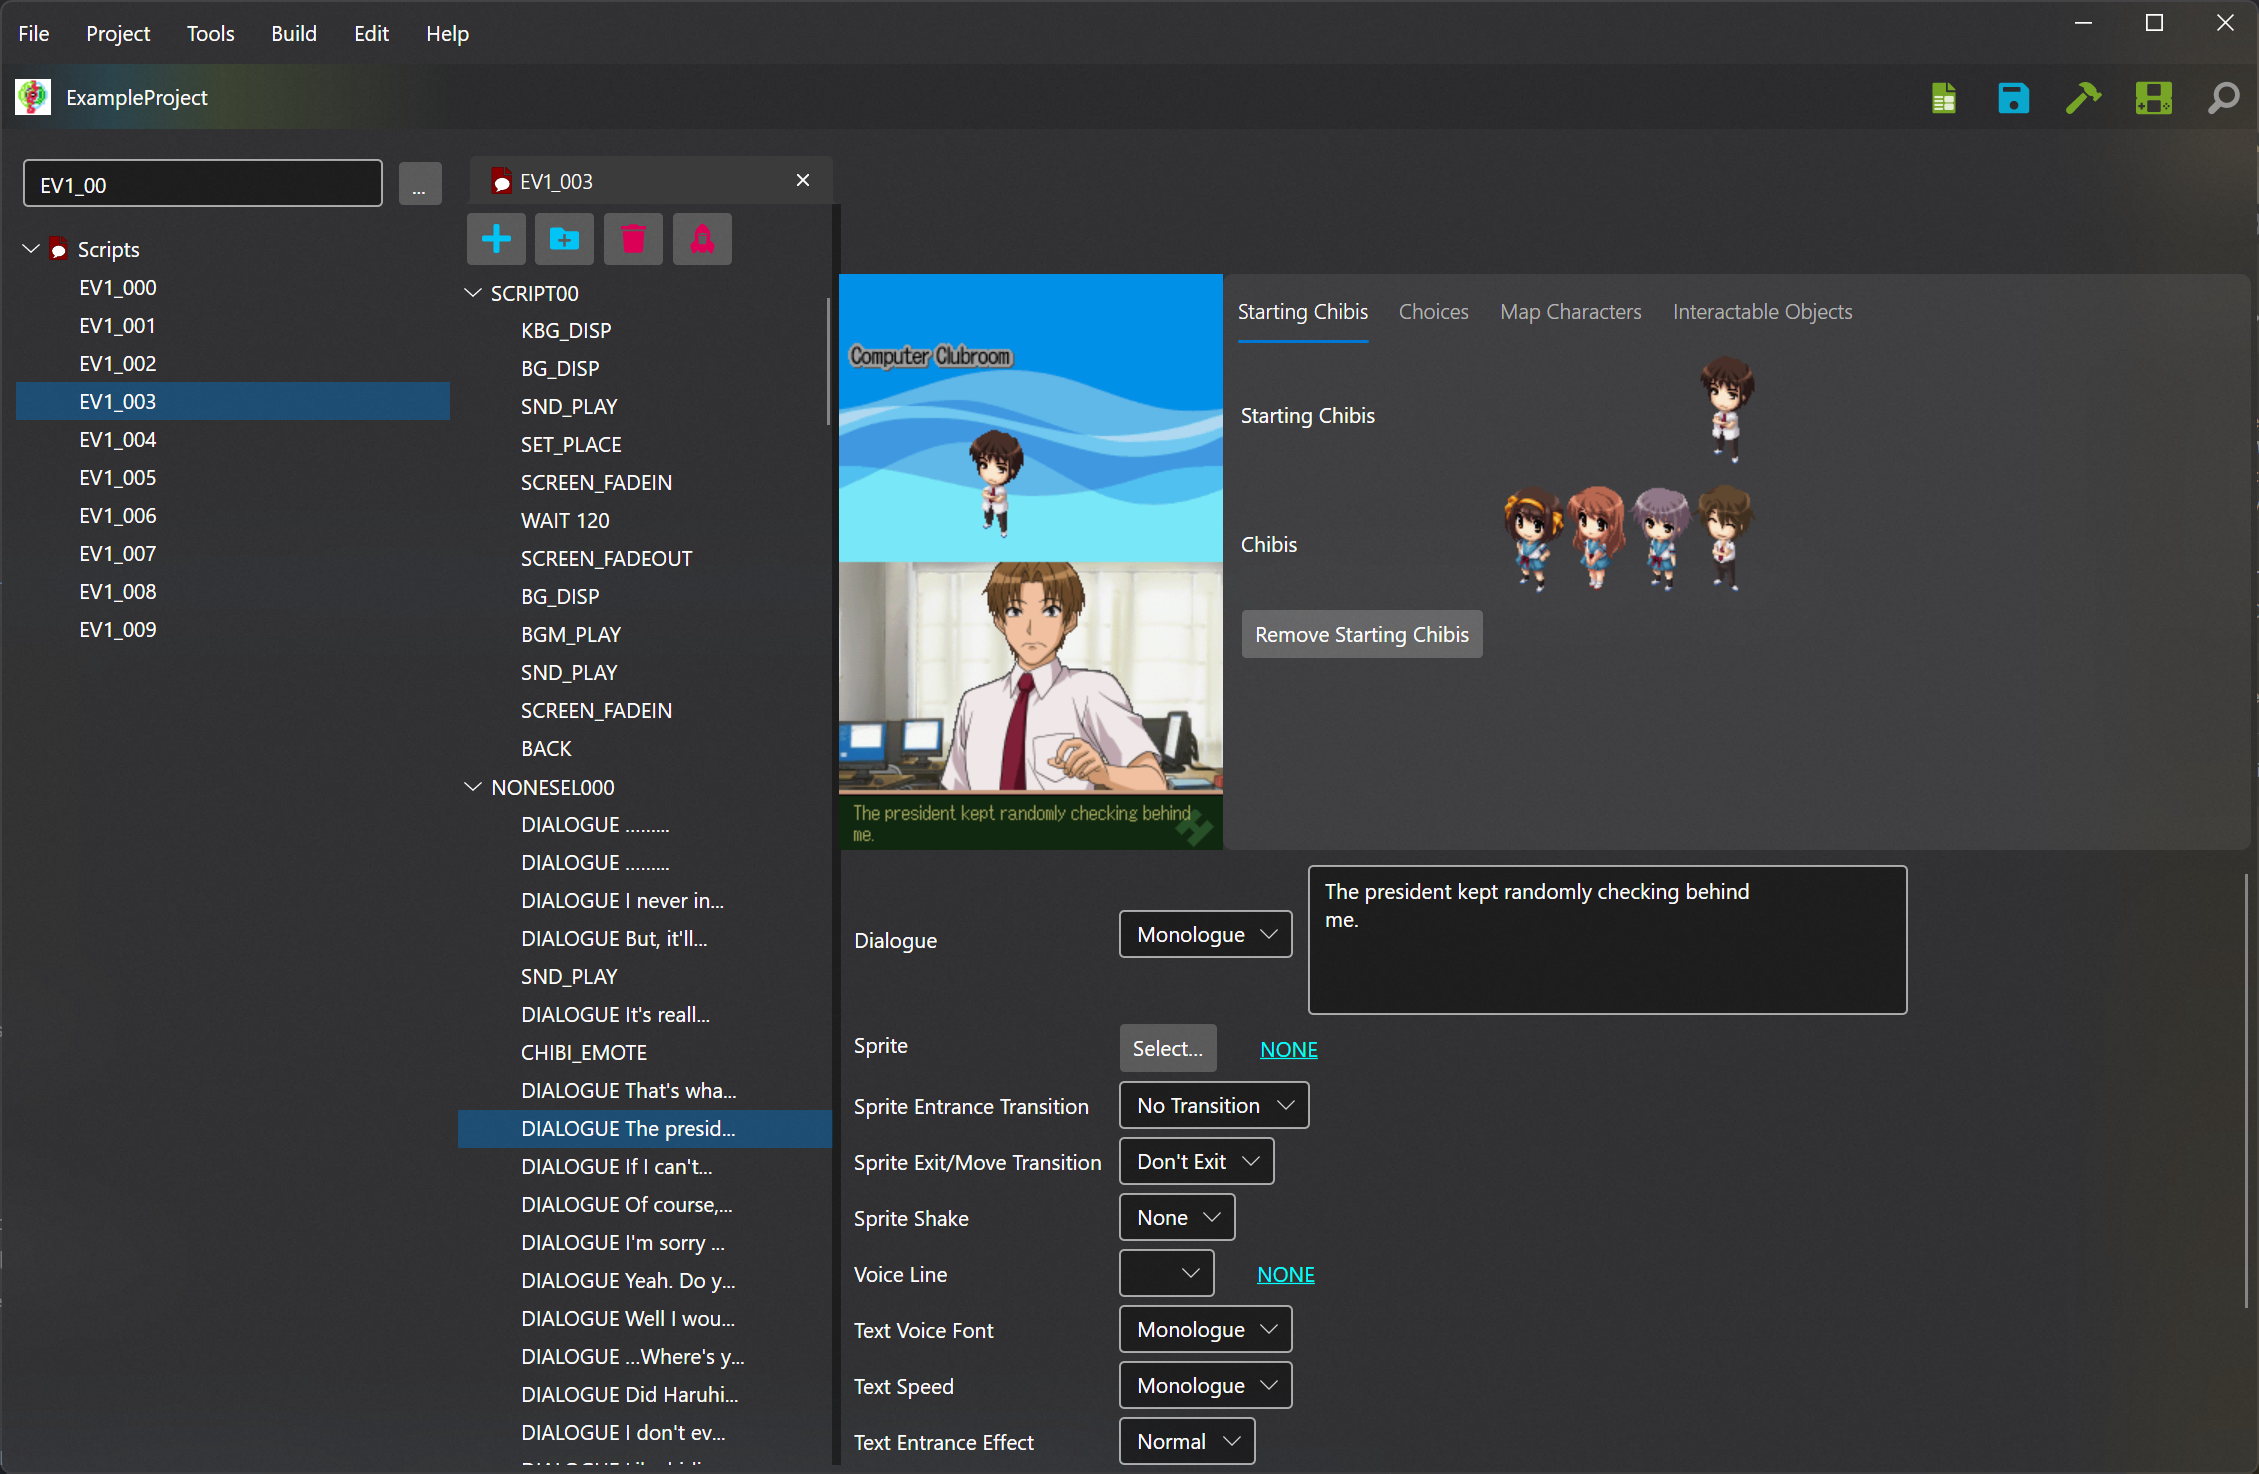Screen dimensions: 2259x1474
Task: Open the Sprite Entrance Transition dropdown
Action: (x=1213, y=1105)
